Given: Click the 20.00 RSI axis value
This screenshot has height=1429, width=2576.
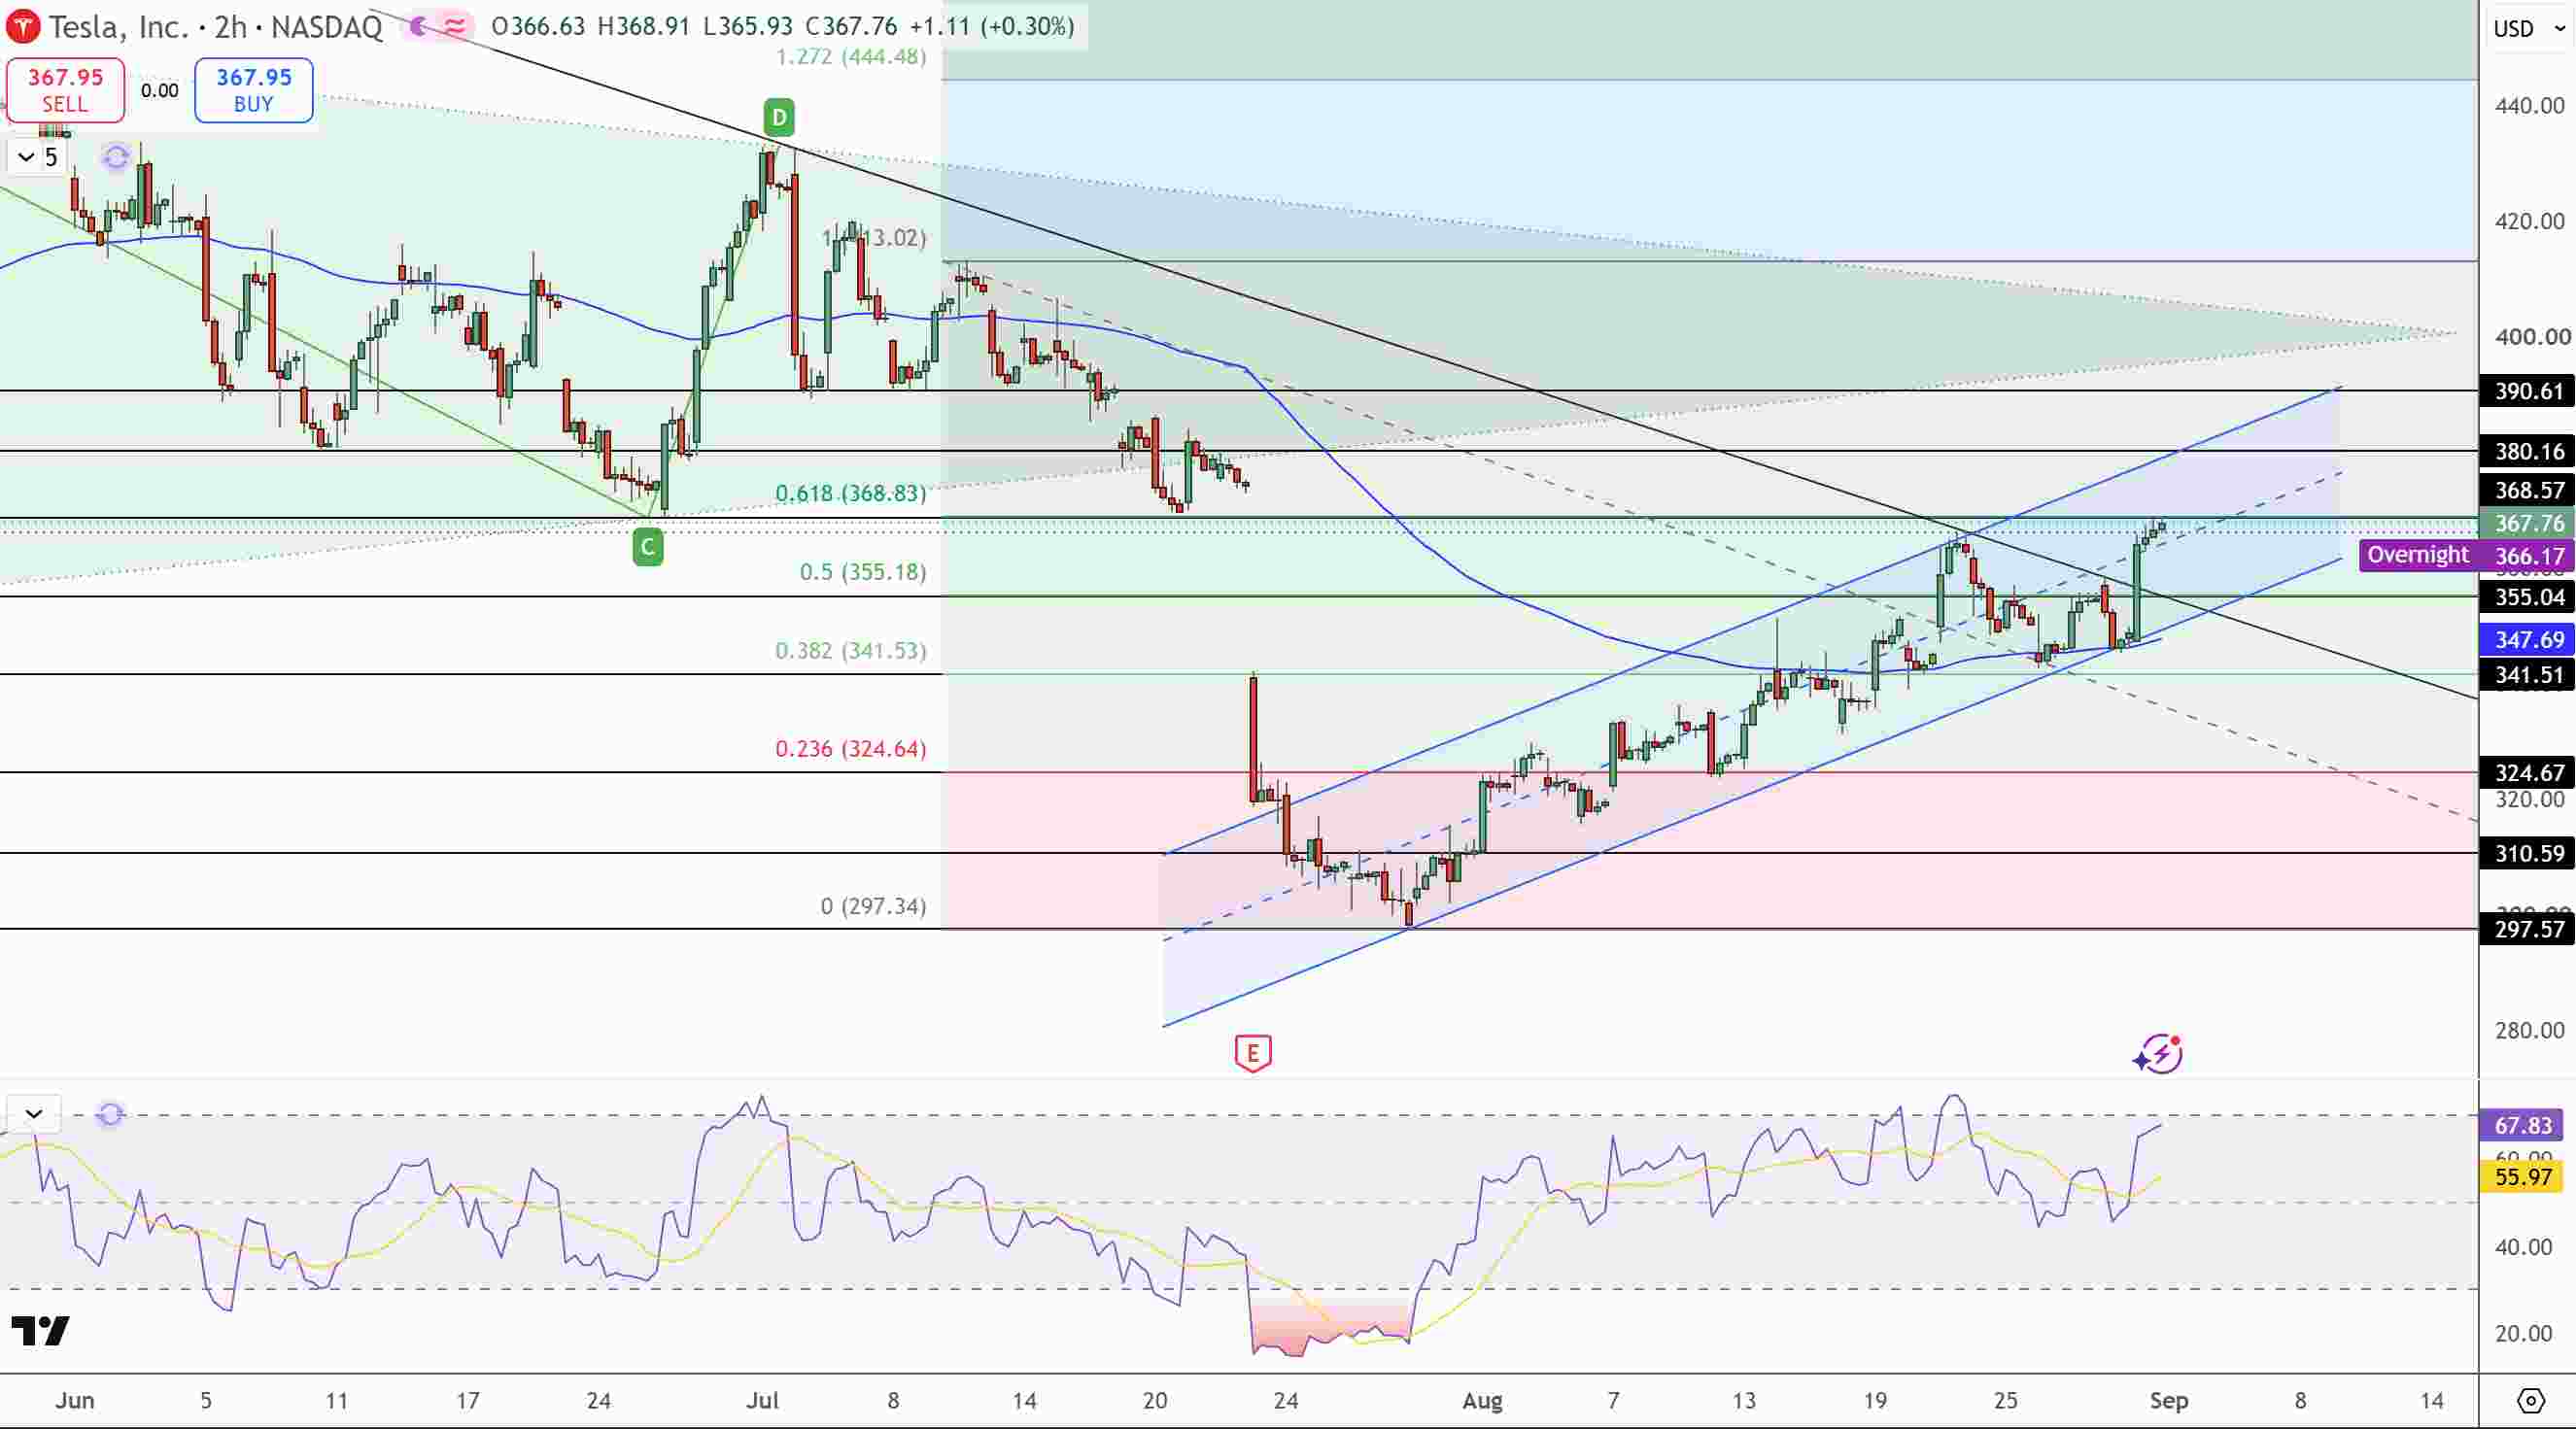Looking at the screenshot, I should (2524, 1334).
